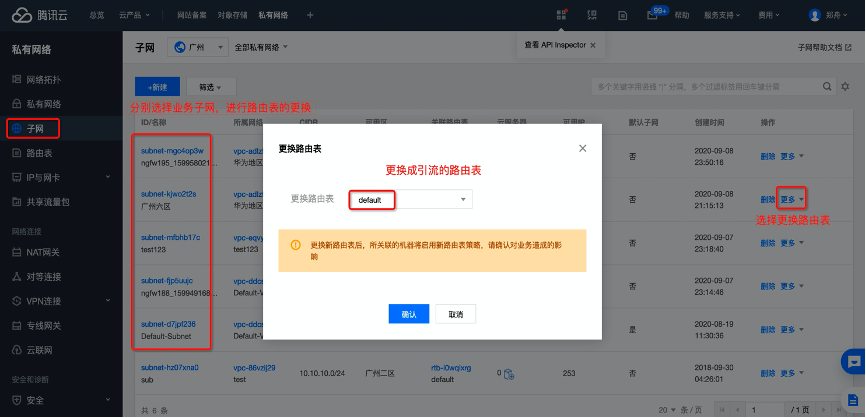Open 私有网络 in the sidebar menu
Screen dimensions: 866x418
click(43, 103)
